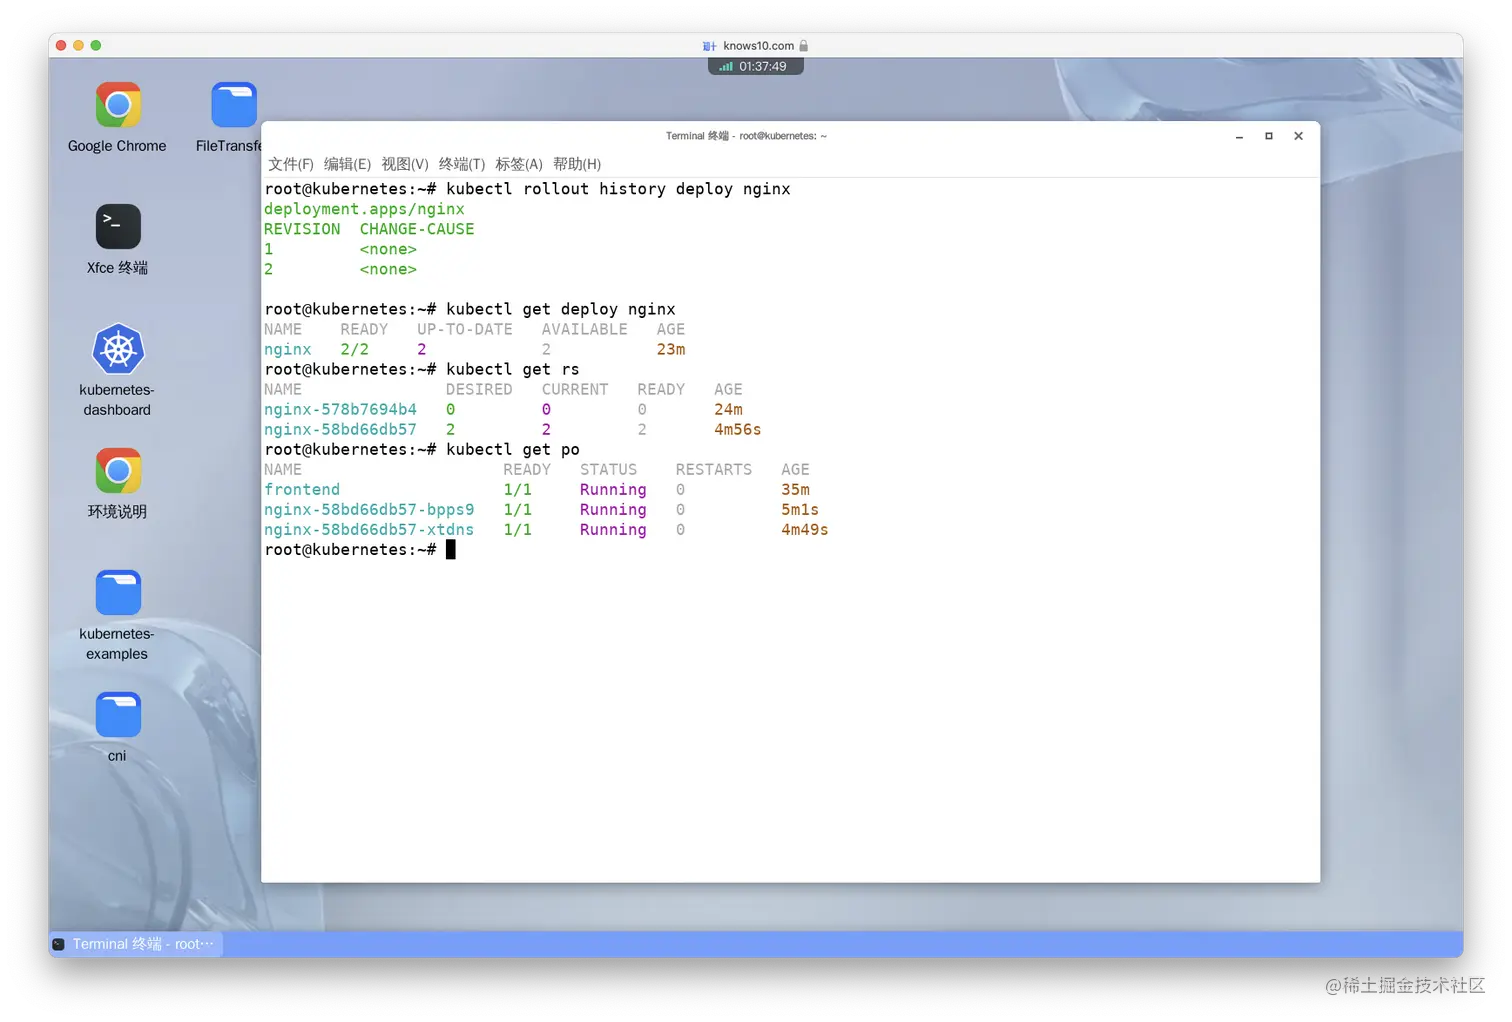Viewport: 1512px width, 1022px height.
Task: Click the 24m replica set age
Action: (728, 409)
